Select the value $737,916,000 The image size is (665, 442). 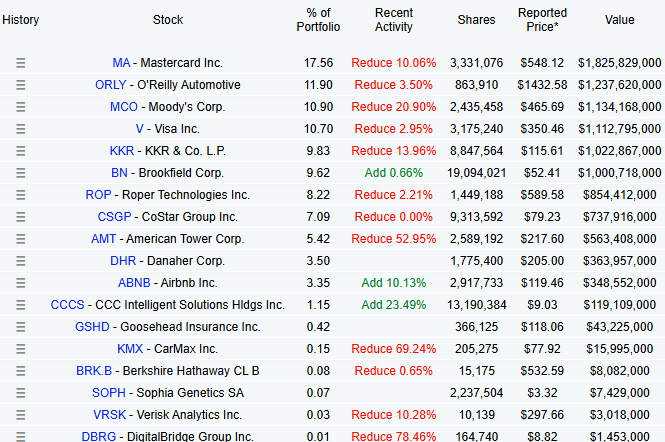pyautogui.click(x=620, y=217)
